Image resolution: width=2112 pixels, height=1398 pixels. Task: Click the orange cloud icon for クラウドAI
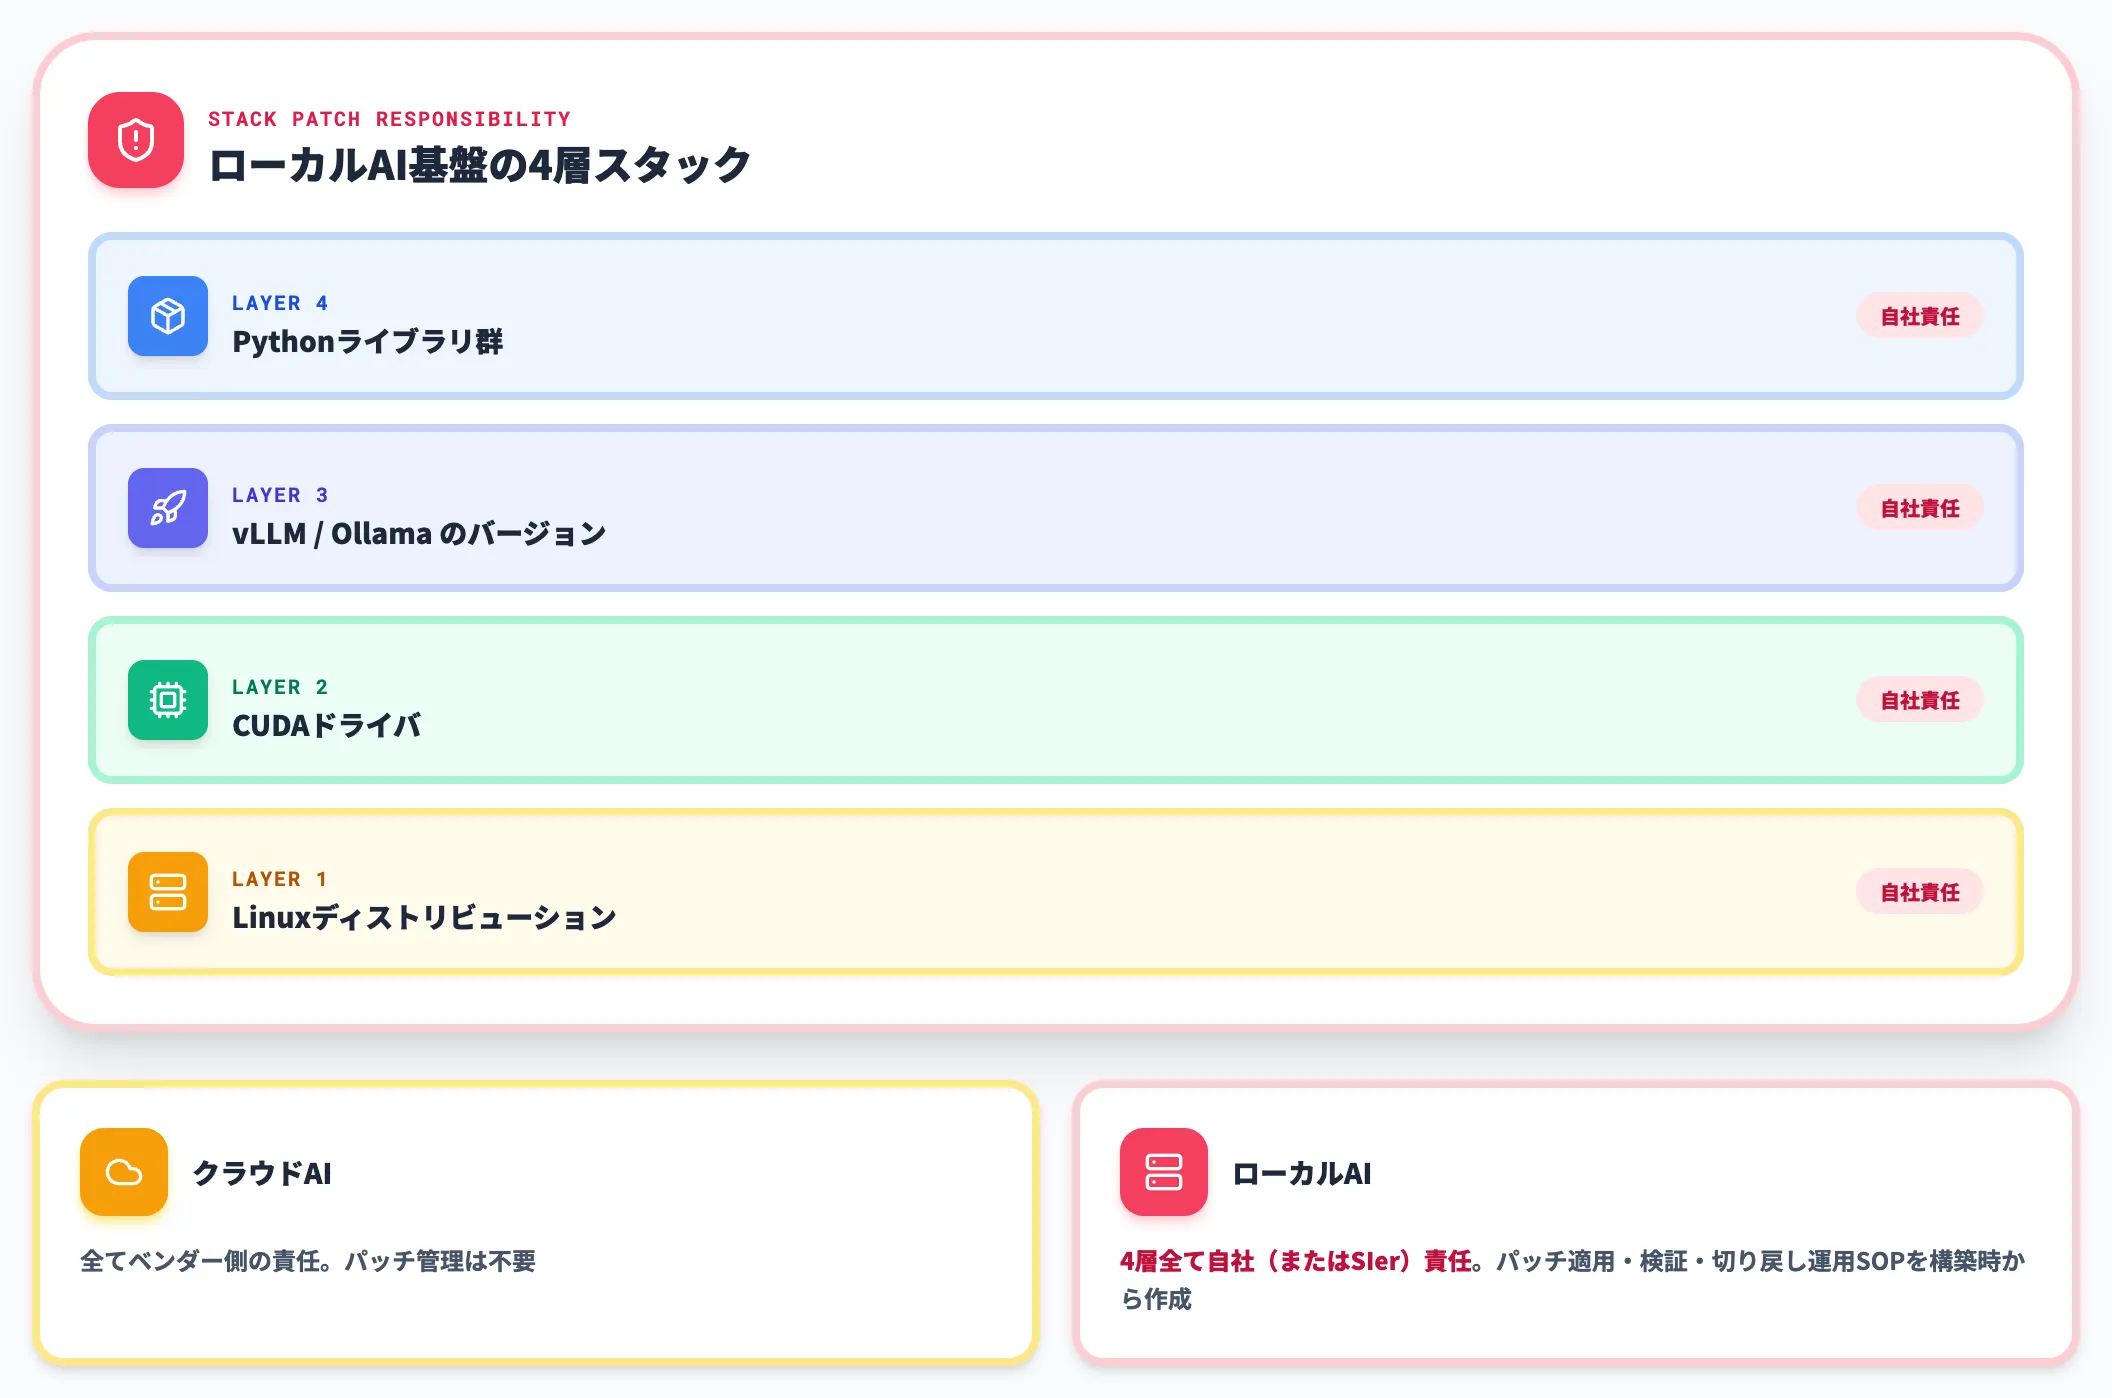click(124, 1172)
